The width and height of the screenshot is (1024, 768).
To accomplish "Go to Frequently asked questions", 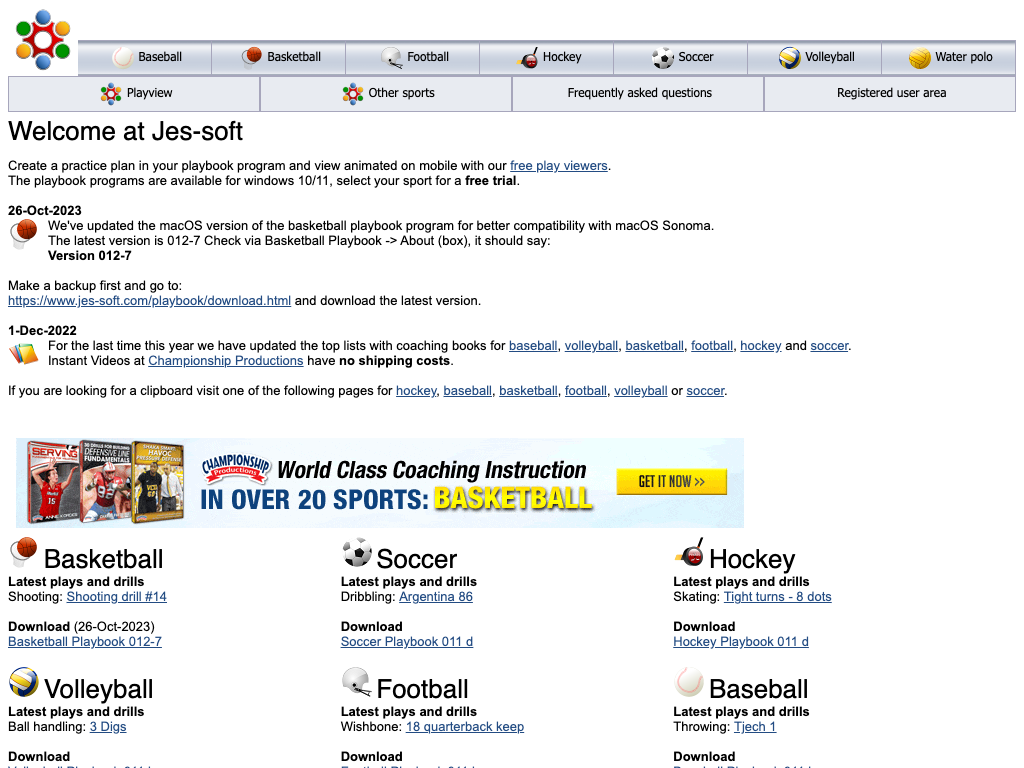I will 639,93.
